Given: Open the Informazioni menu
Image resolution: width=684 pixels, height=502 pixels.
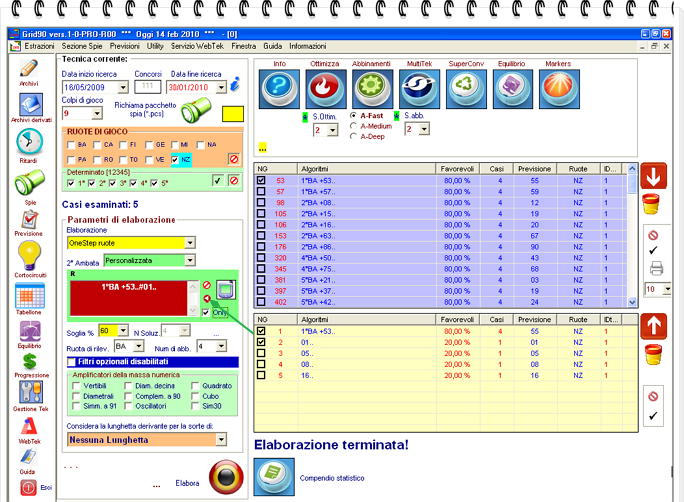Looking at the screenshot, I should pos(308,46).
